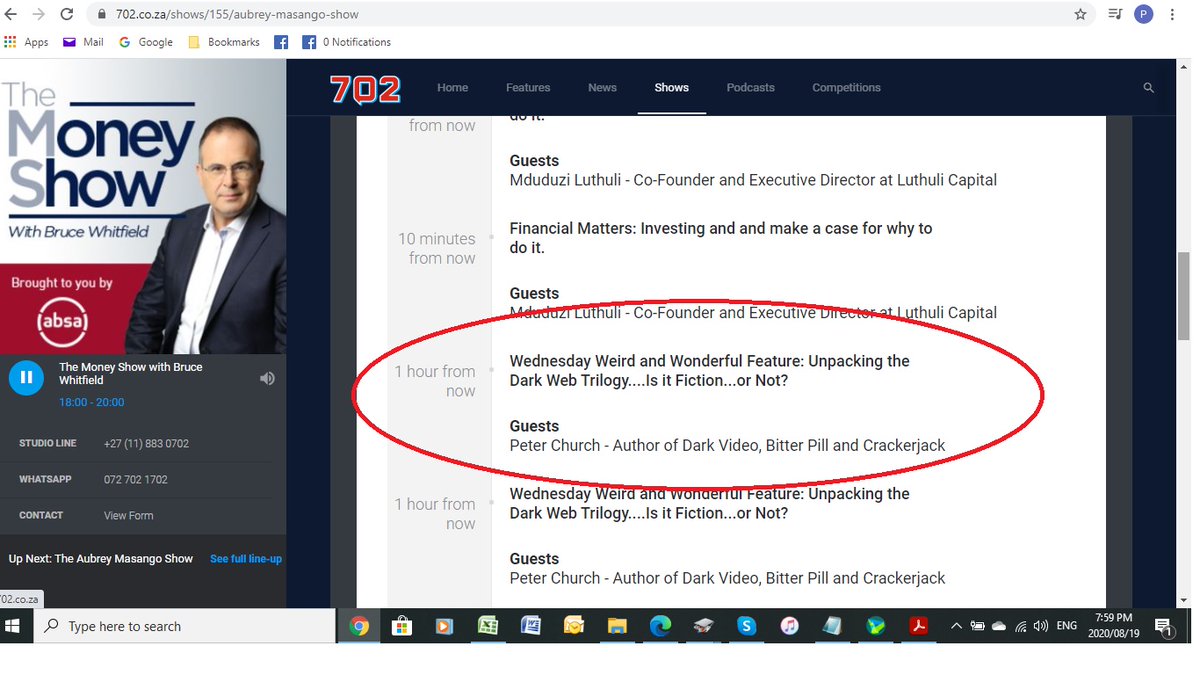Screen dimensions: 1200x675
Task: Open Microsoft Store from taskbar
Action: point(402,626)
